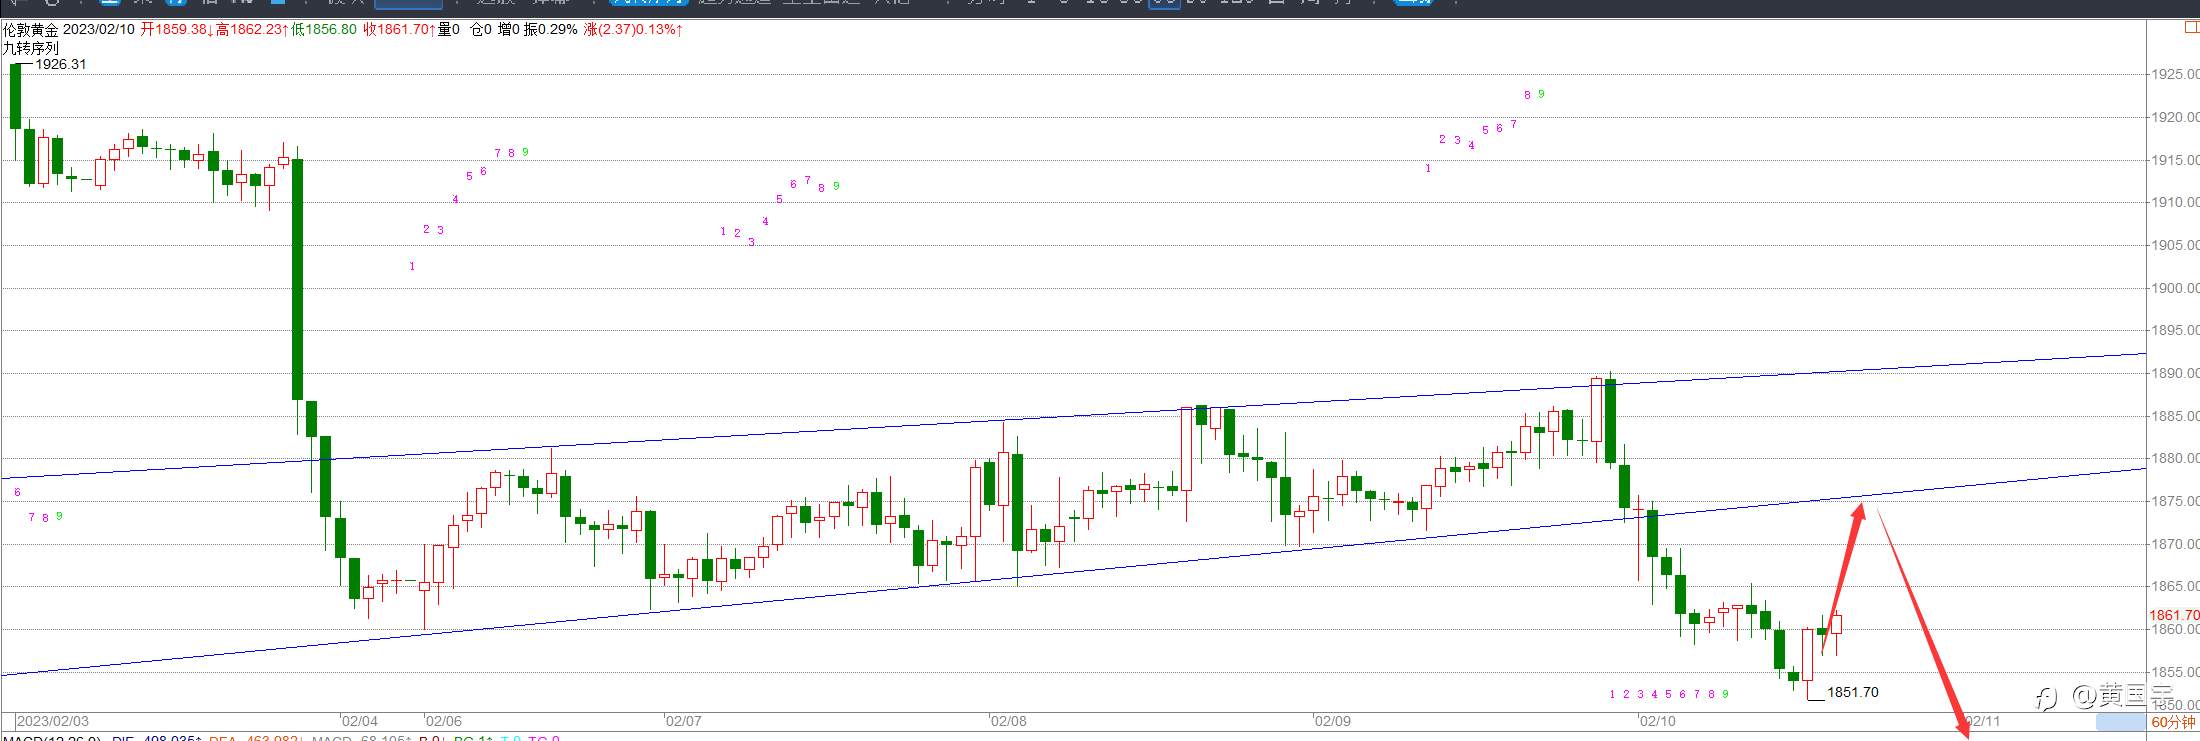Image resolution: width=2200 pixels, height=741 pixels.
Task: Jump to the 02/07 date marker
Action: click(x=684, y=721)
